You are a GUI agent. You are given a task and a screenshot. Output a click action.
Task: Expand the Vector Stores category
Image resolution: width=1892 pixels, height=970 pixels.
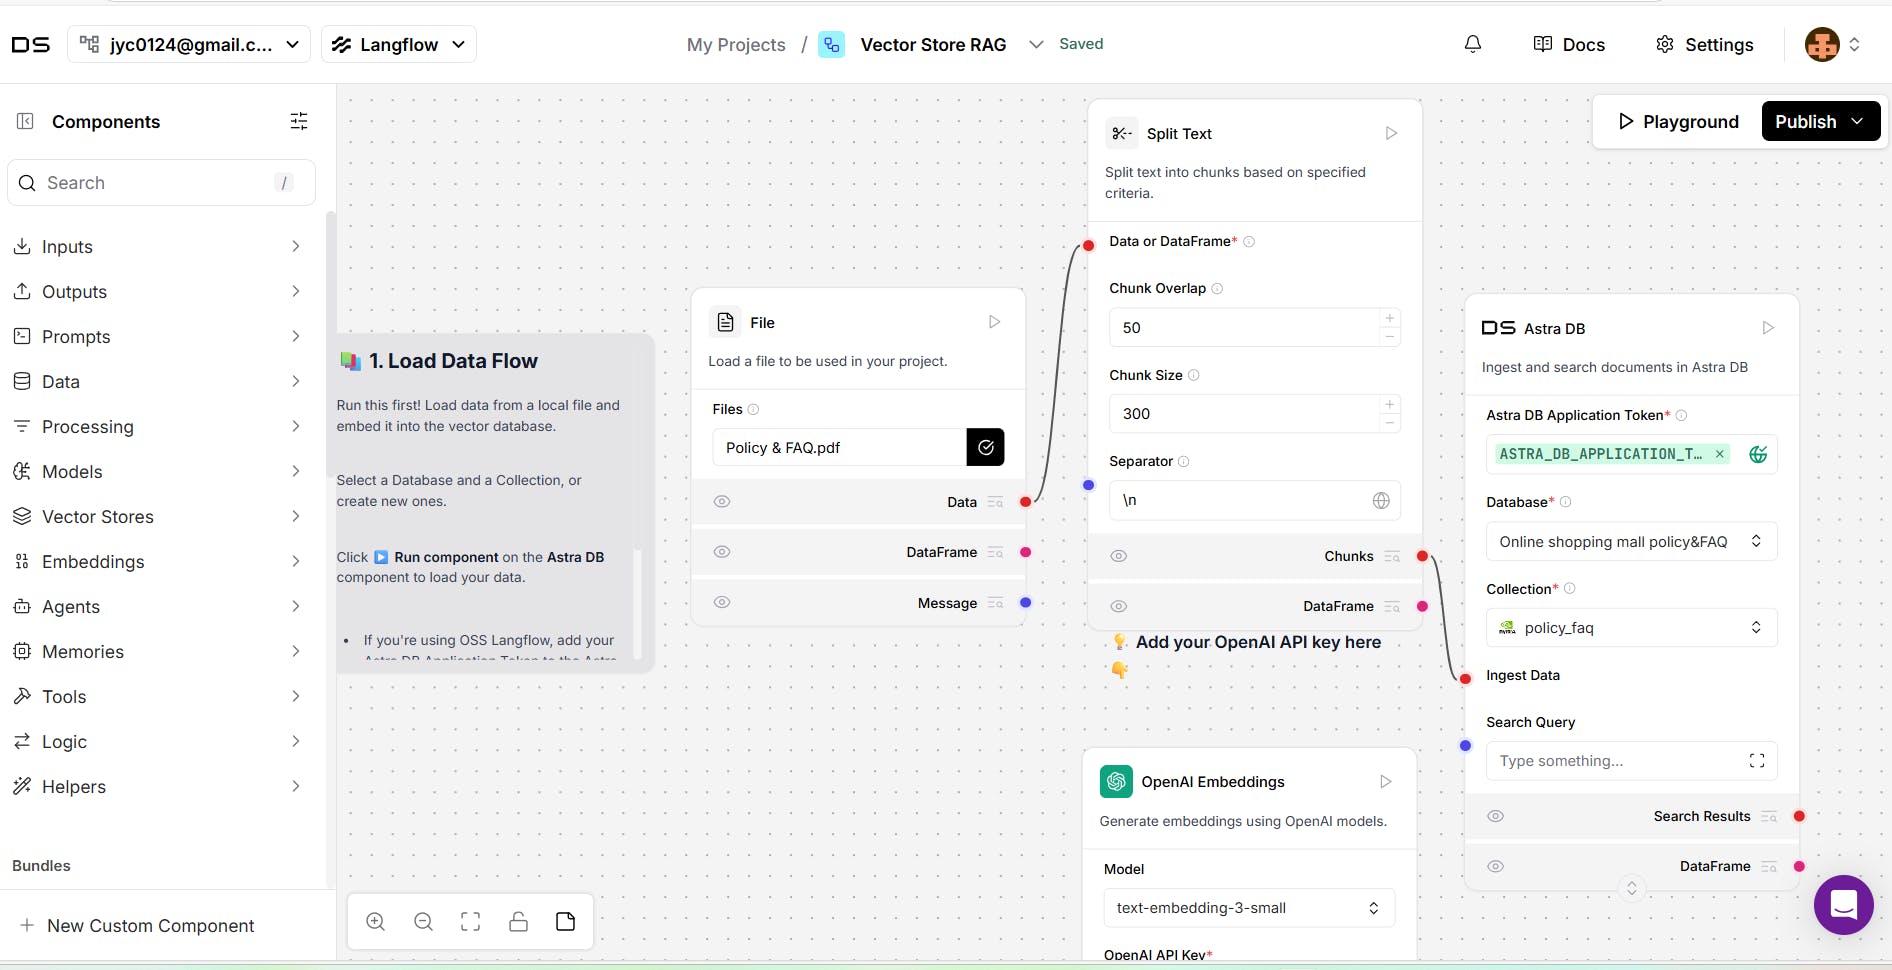pos(157,517)
